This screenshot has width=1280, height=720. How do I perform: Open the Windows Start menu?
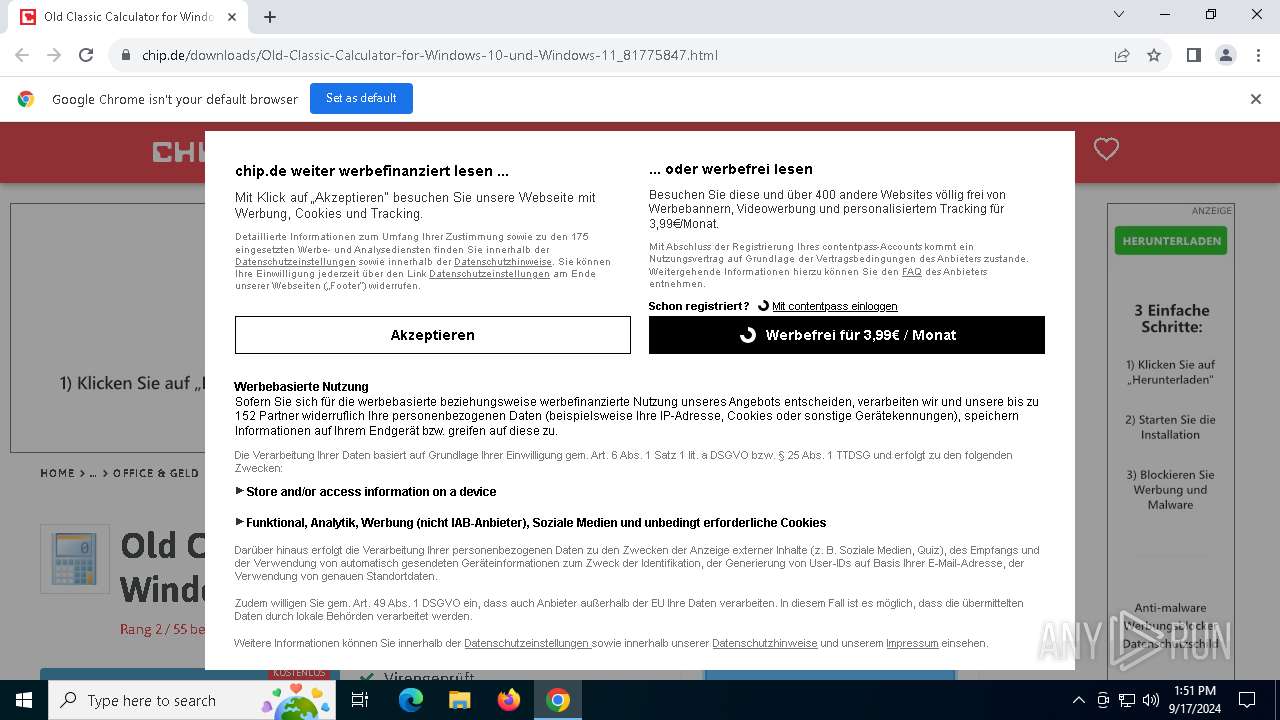point(24,700)
